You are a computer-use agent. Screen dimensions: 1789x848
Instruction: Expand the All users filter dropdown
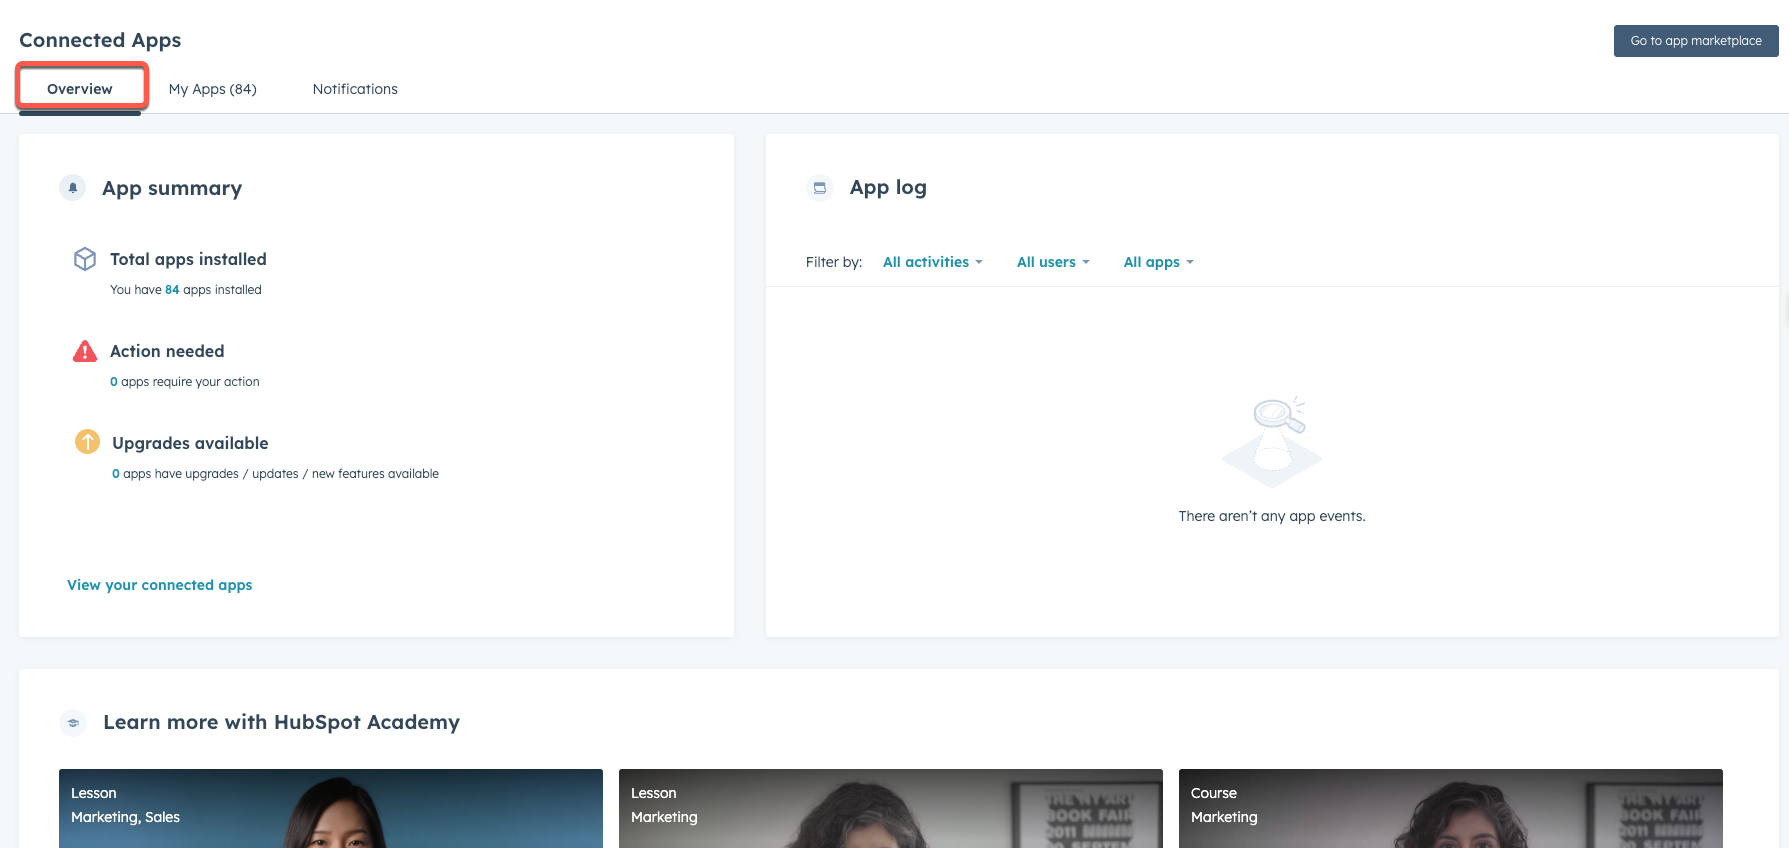pos(1053,262)
